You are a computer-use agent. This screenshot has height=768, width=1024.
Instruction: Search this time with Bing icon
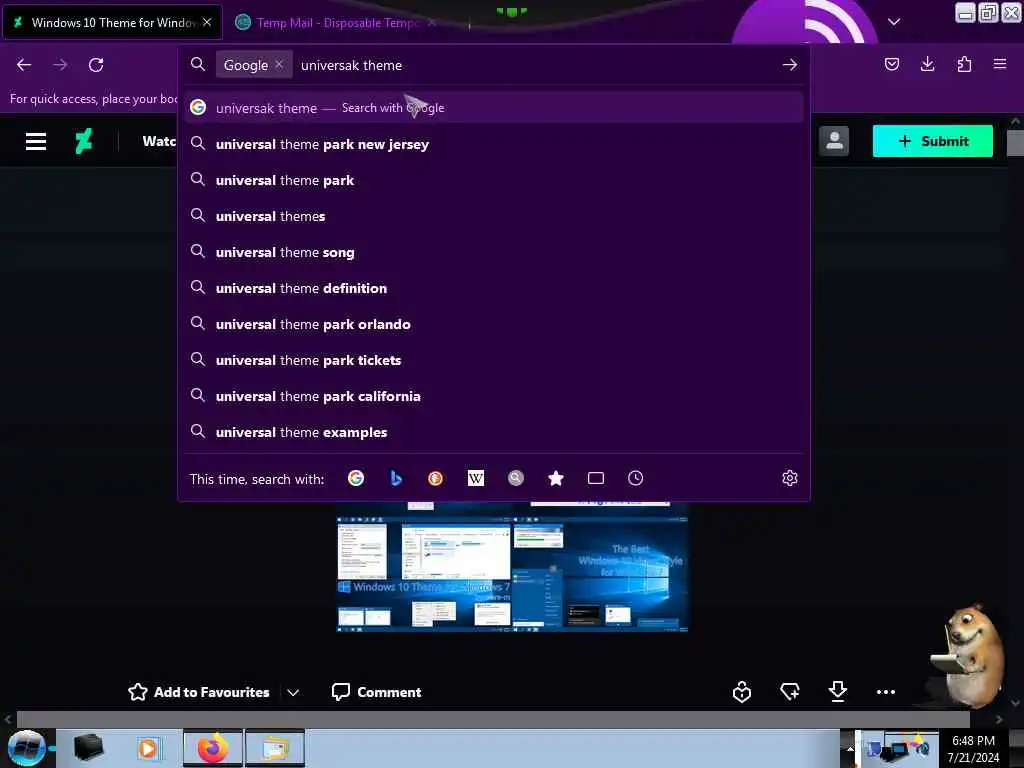pyautogui.click(x=396, y=478)
